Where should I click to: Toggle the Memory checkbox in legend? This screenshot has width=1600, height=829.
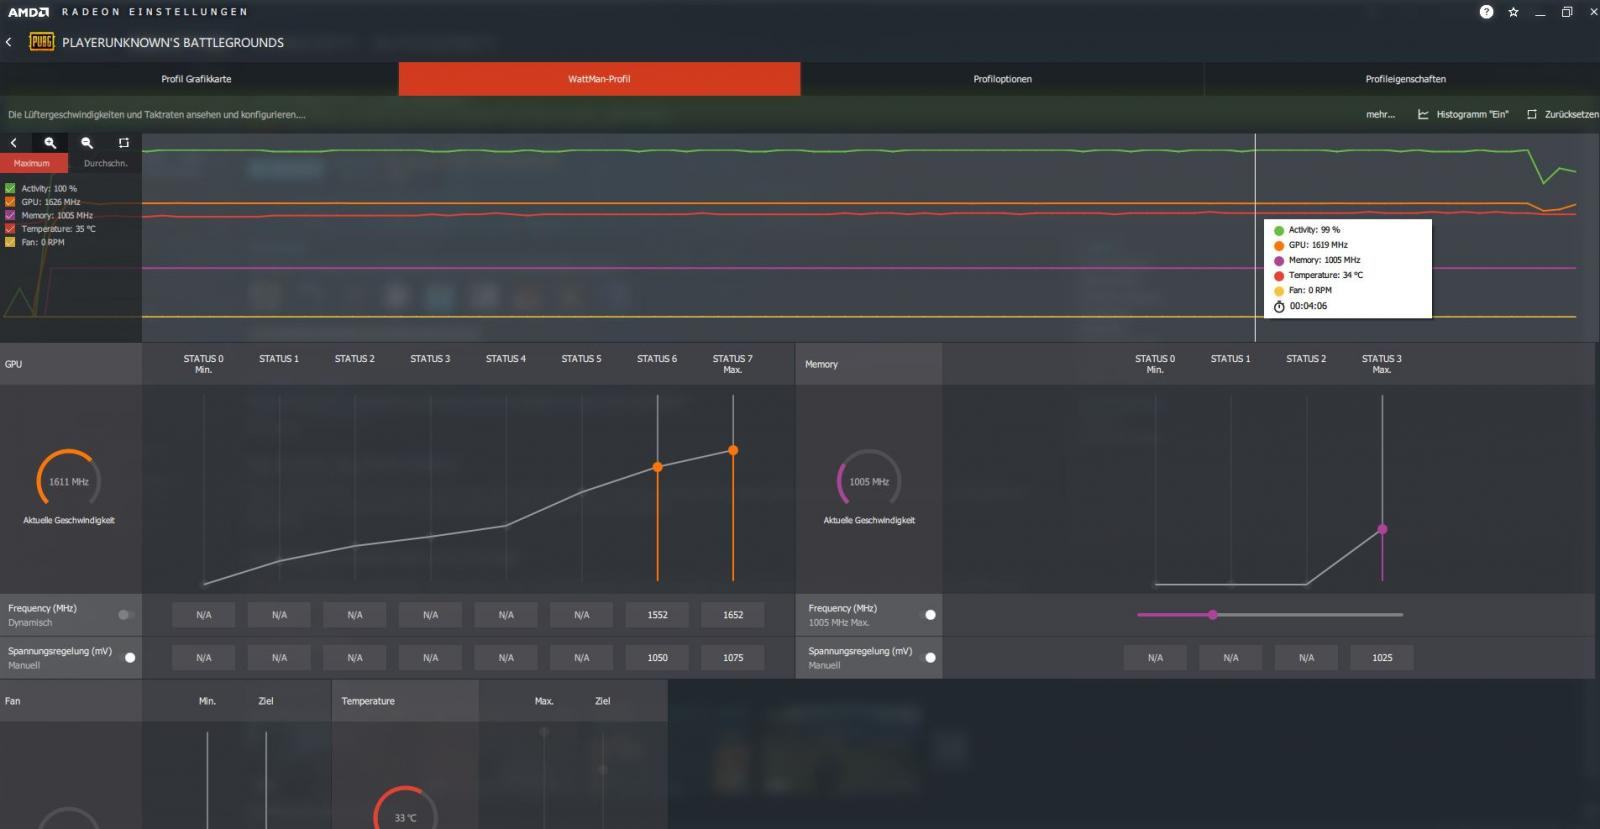[x=10, y=215]
